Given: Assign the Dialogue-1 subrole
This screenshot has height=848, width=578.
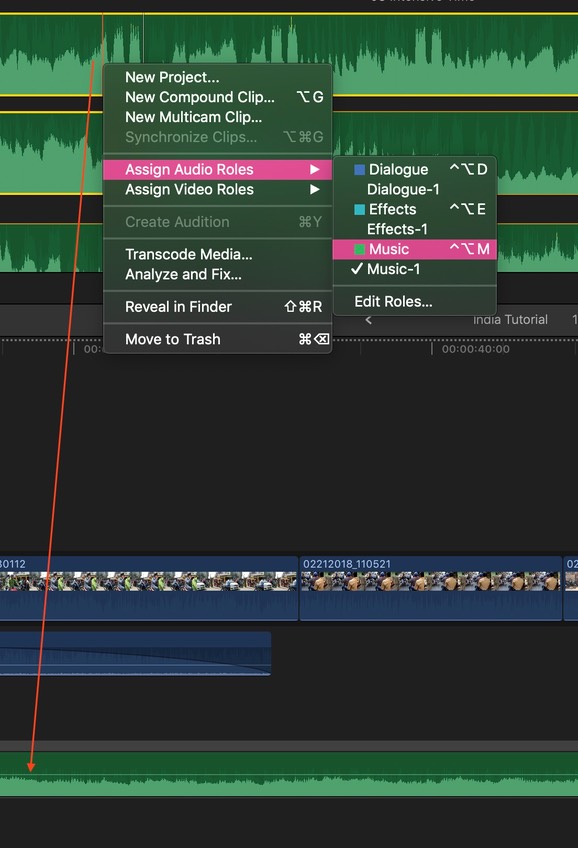Looking at the screenshot, I should coord(415,189).
